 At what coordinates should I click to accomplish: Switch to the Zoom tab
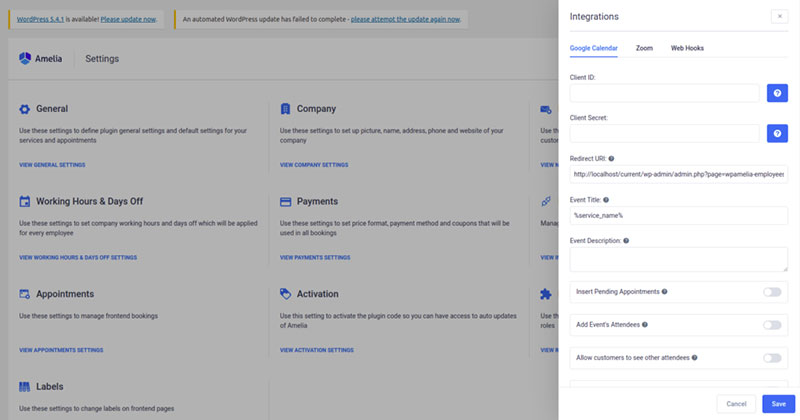pyautogui.click(x=644, y=48)
